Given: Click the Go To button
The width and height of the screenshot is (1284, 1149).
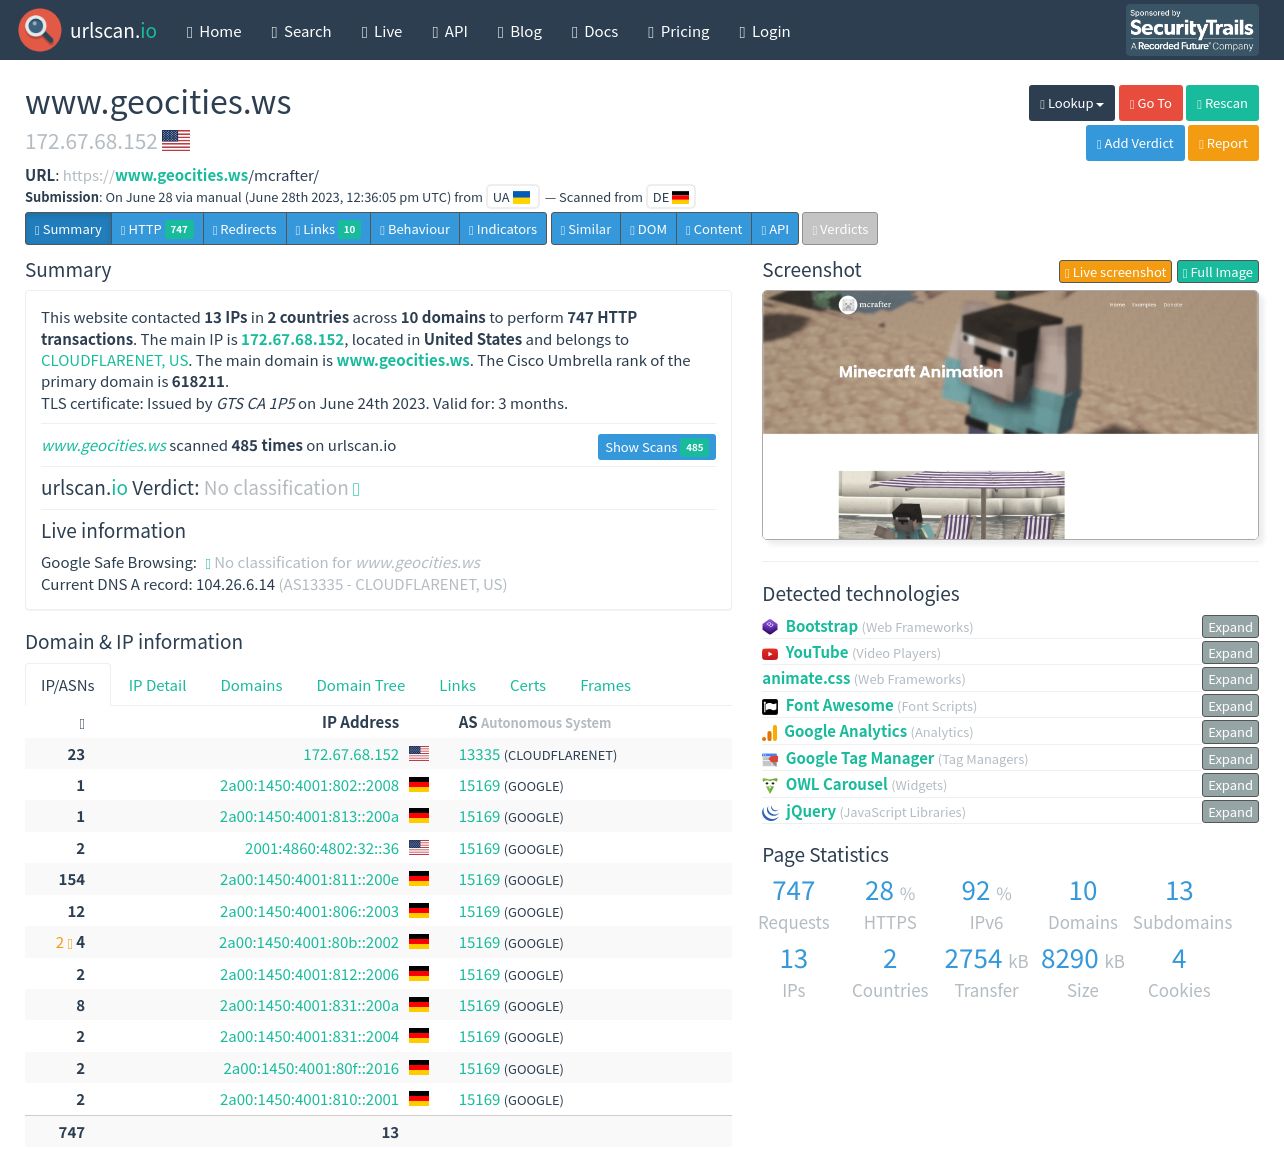Looking at the screenshot, I should pos(1150,103).
